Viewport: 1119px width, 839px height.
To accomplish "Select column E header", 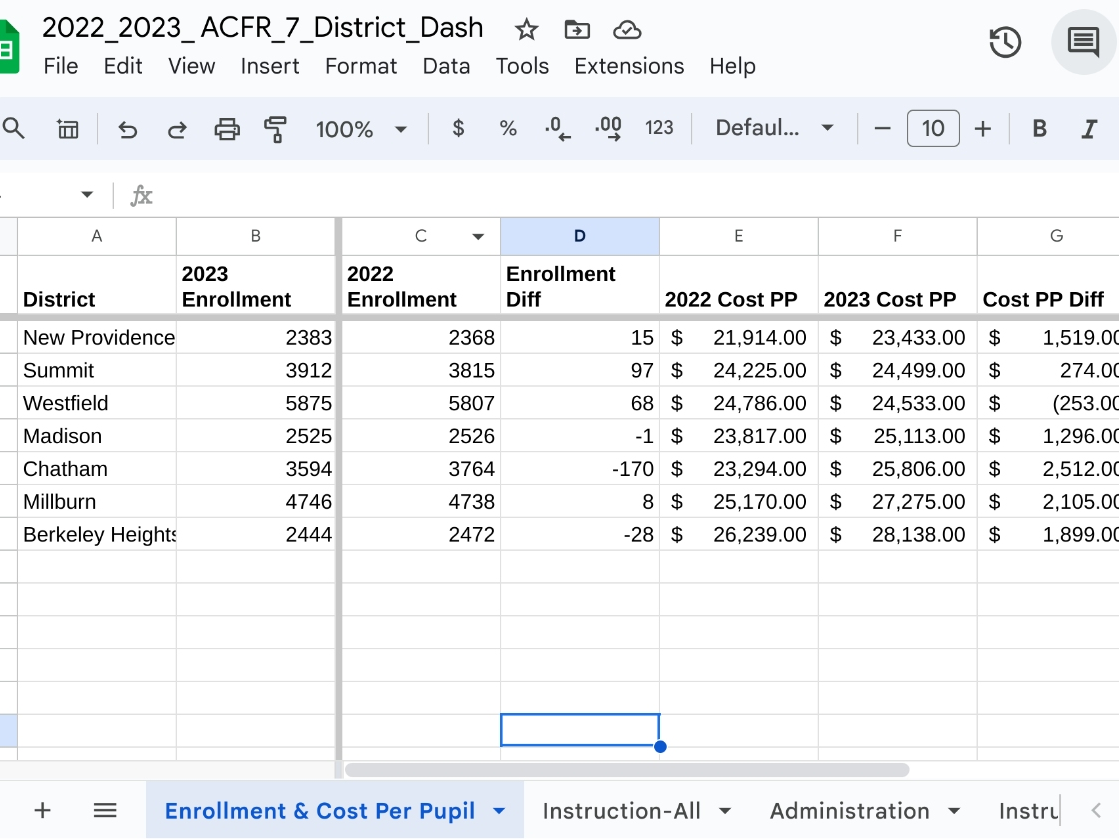I will (739, 236).
